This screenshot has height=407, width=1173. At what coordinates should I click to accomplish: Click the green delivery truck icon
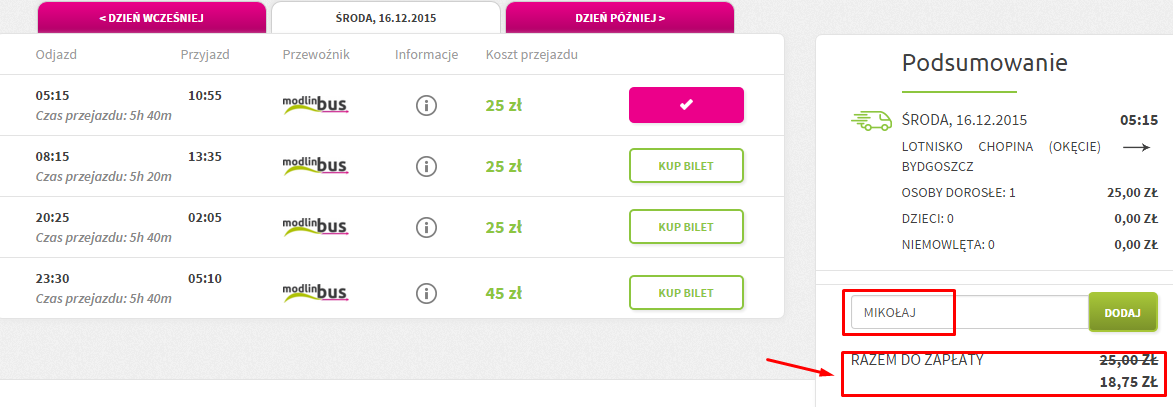coord(872,120)
